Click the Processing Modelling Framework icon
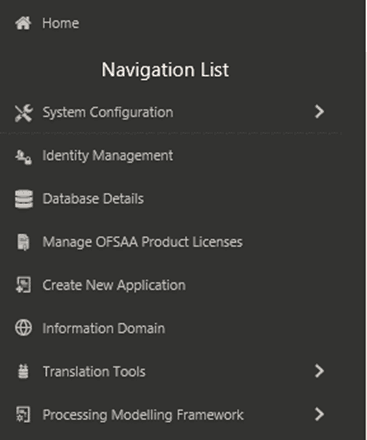Viewport: 367px width, 440px height. point(23,415)
